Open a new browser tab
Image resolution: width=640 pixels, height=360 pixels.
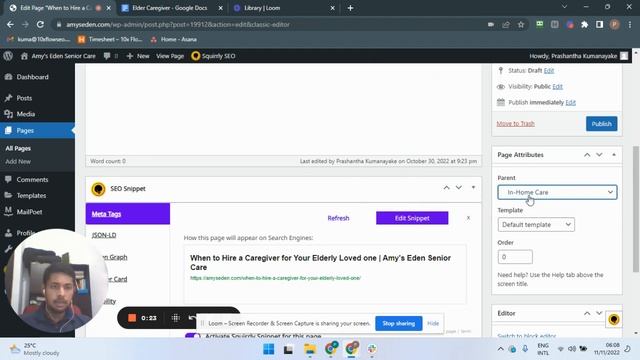tap(350, 8)
